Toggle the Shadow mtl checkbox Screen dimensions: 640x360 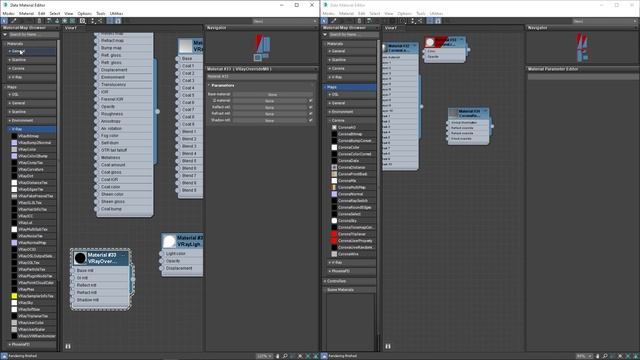pos(311,120)
